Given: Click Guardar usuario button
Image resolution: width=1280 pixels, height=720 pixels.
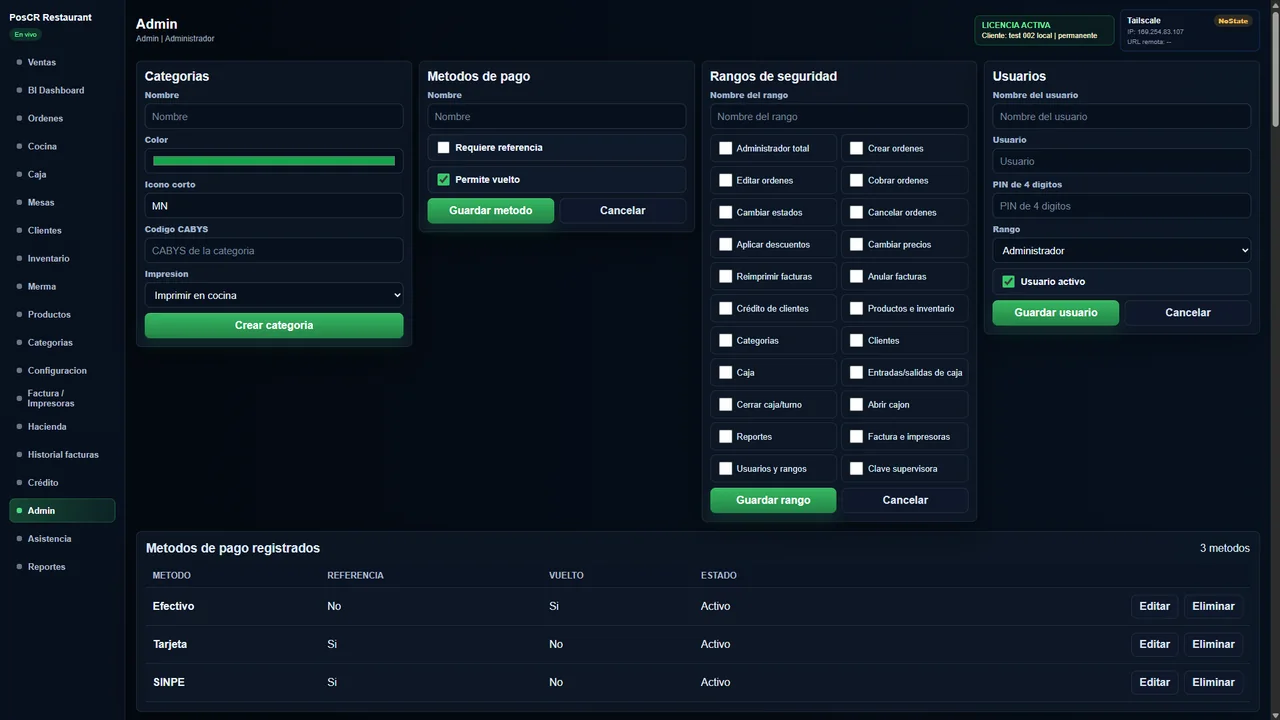Looking at the screenshot, I should coord(1056,312).
